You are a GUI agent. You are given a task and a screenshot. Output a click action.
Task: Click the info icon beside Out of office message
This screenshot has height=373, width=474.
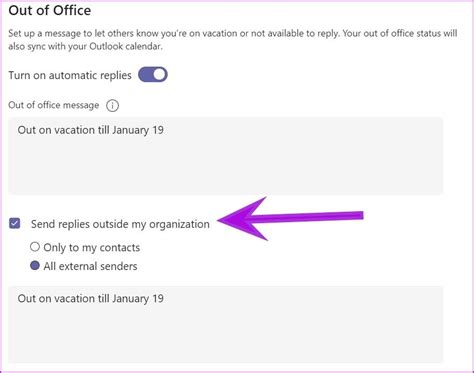click(112, 106)
